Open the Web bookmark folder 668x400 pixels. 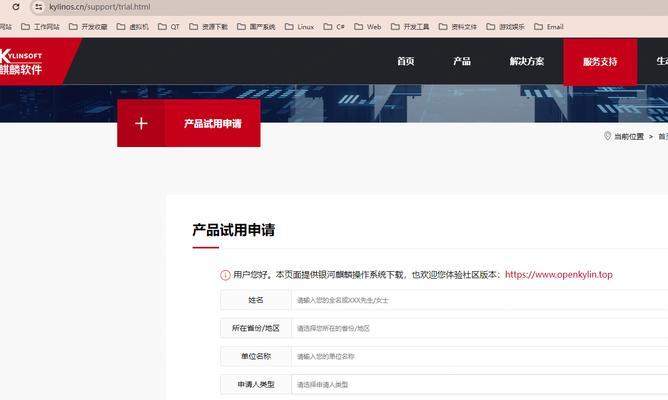click(x=368, y=27)
